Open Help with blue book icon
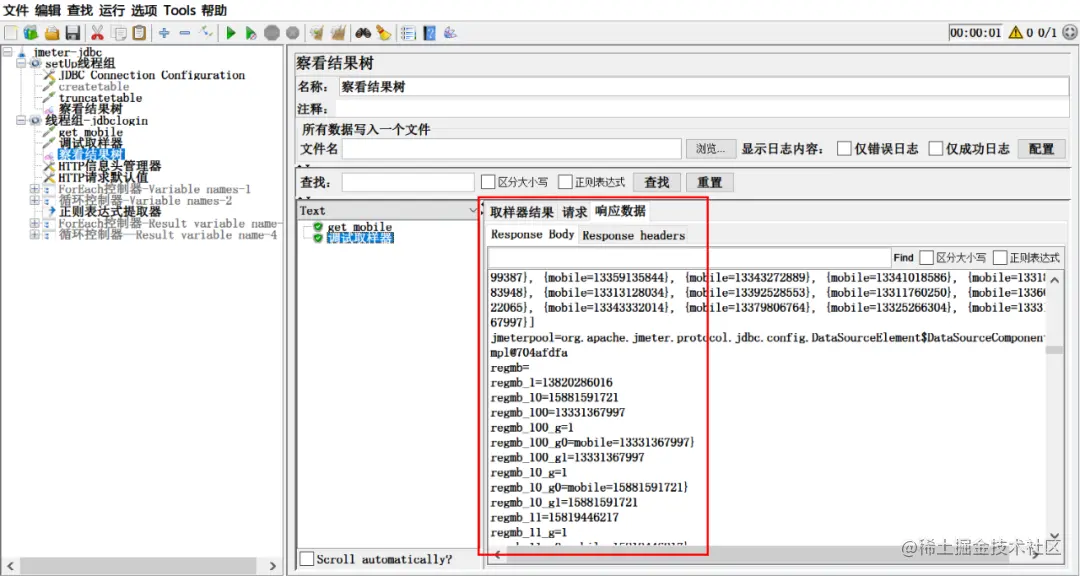This screenshot has width=1080, height=576. pos(430,32)
